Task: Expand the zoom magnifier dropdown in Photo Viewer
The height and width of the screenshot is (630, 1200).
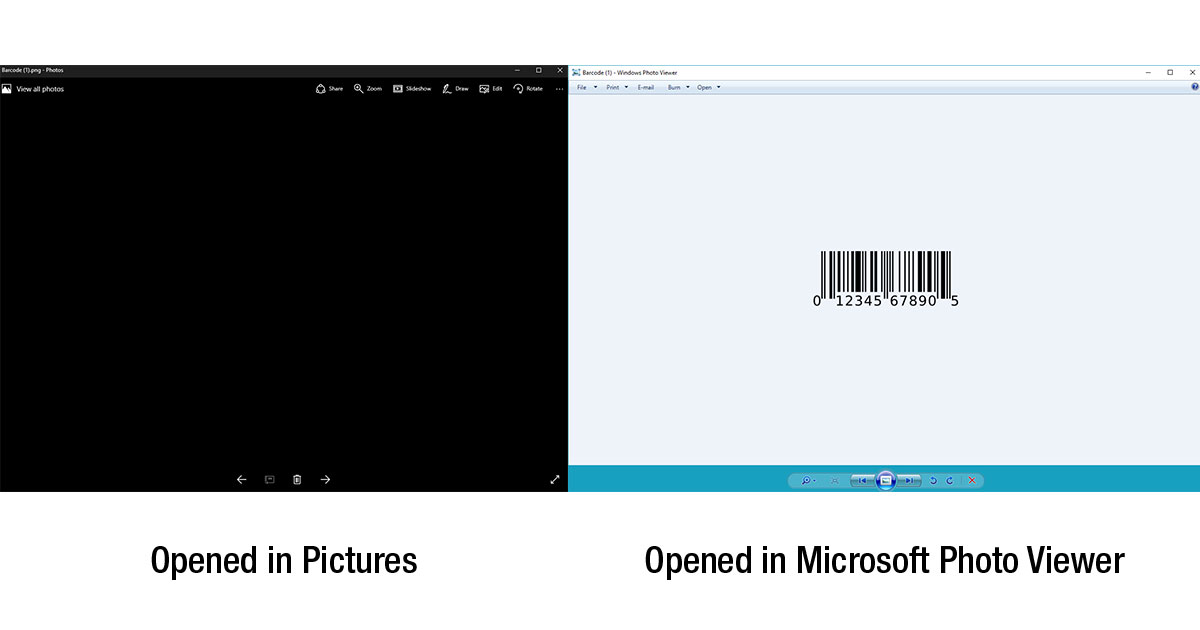Action: coord(813,480)
